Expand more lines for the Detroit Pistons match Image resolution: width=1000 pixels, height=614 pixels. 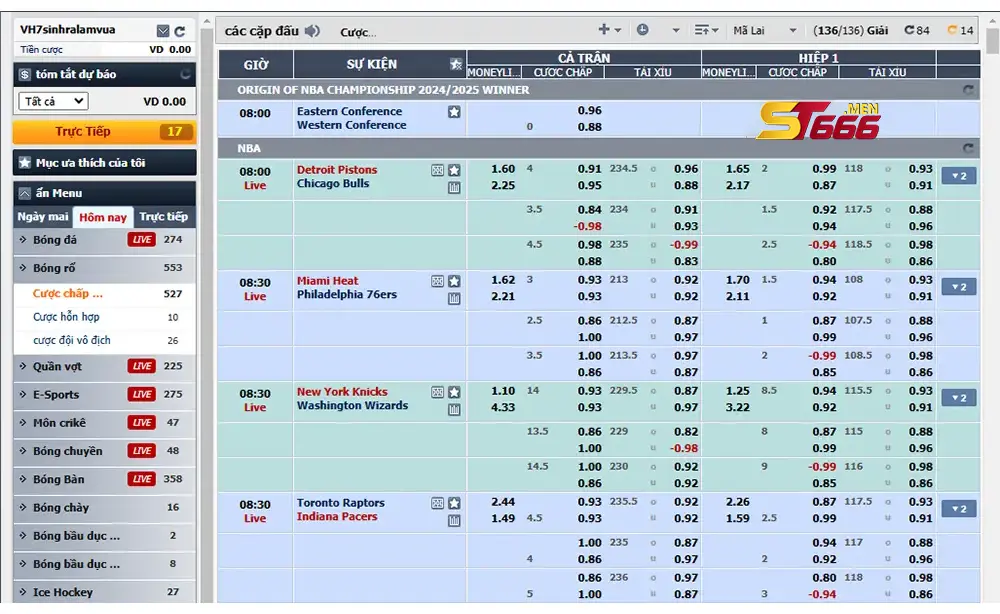click(x=959, y=176)
